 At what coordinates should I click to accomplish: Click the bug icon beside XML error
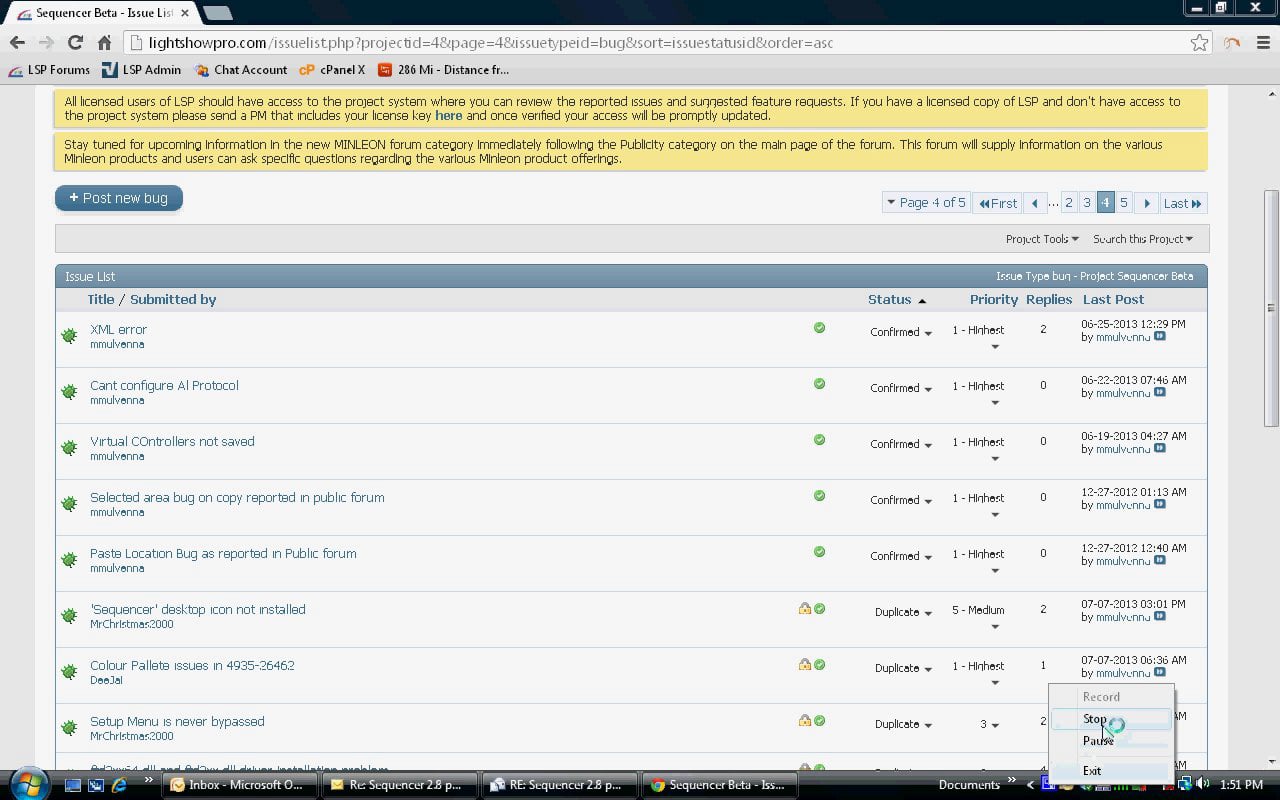(69, 336)
